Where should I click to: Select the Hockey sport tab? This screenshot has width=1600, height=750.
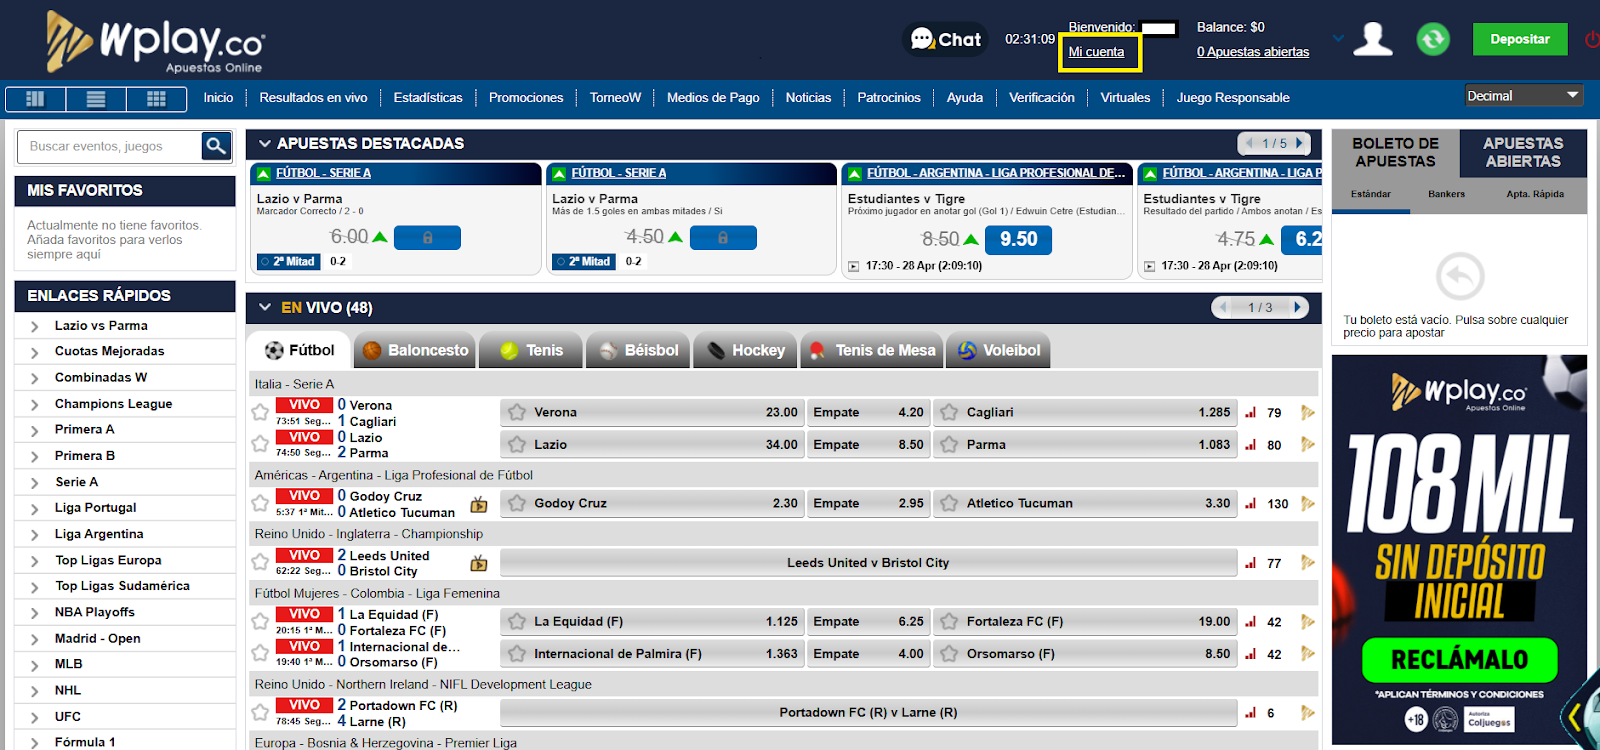[745, 350]
